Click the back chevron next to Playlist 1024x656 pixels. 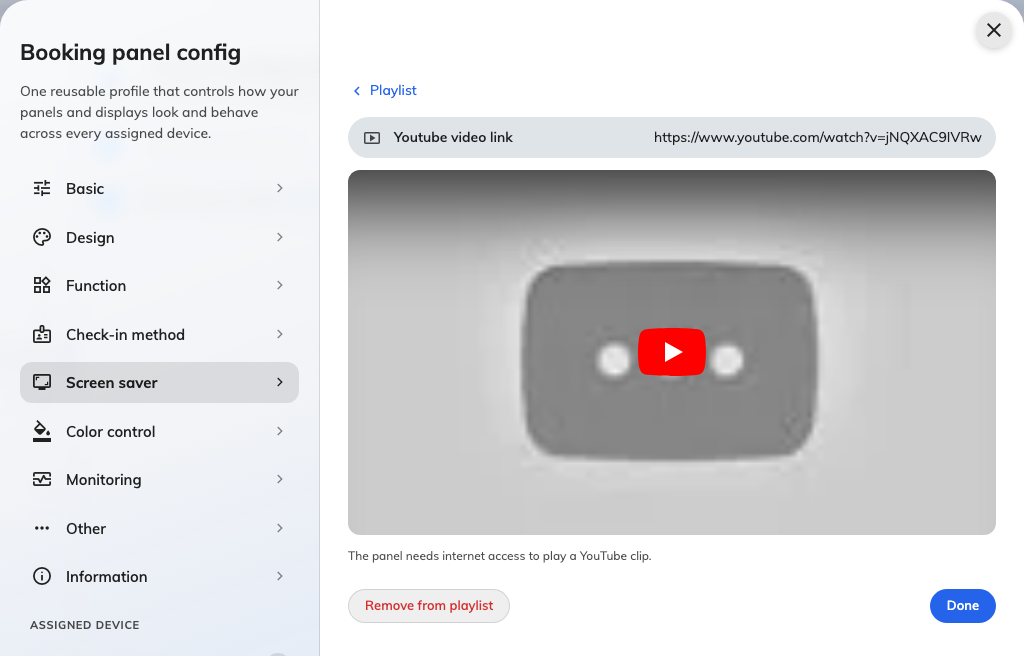(x=357, y=91)
